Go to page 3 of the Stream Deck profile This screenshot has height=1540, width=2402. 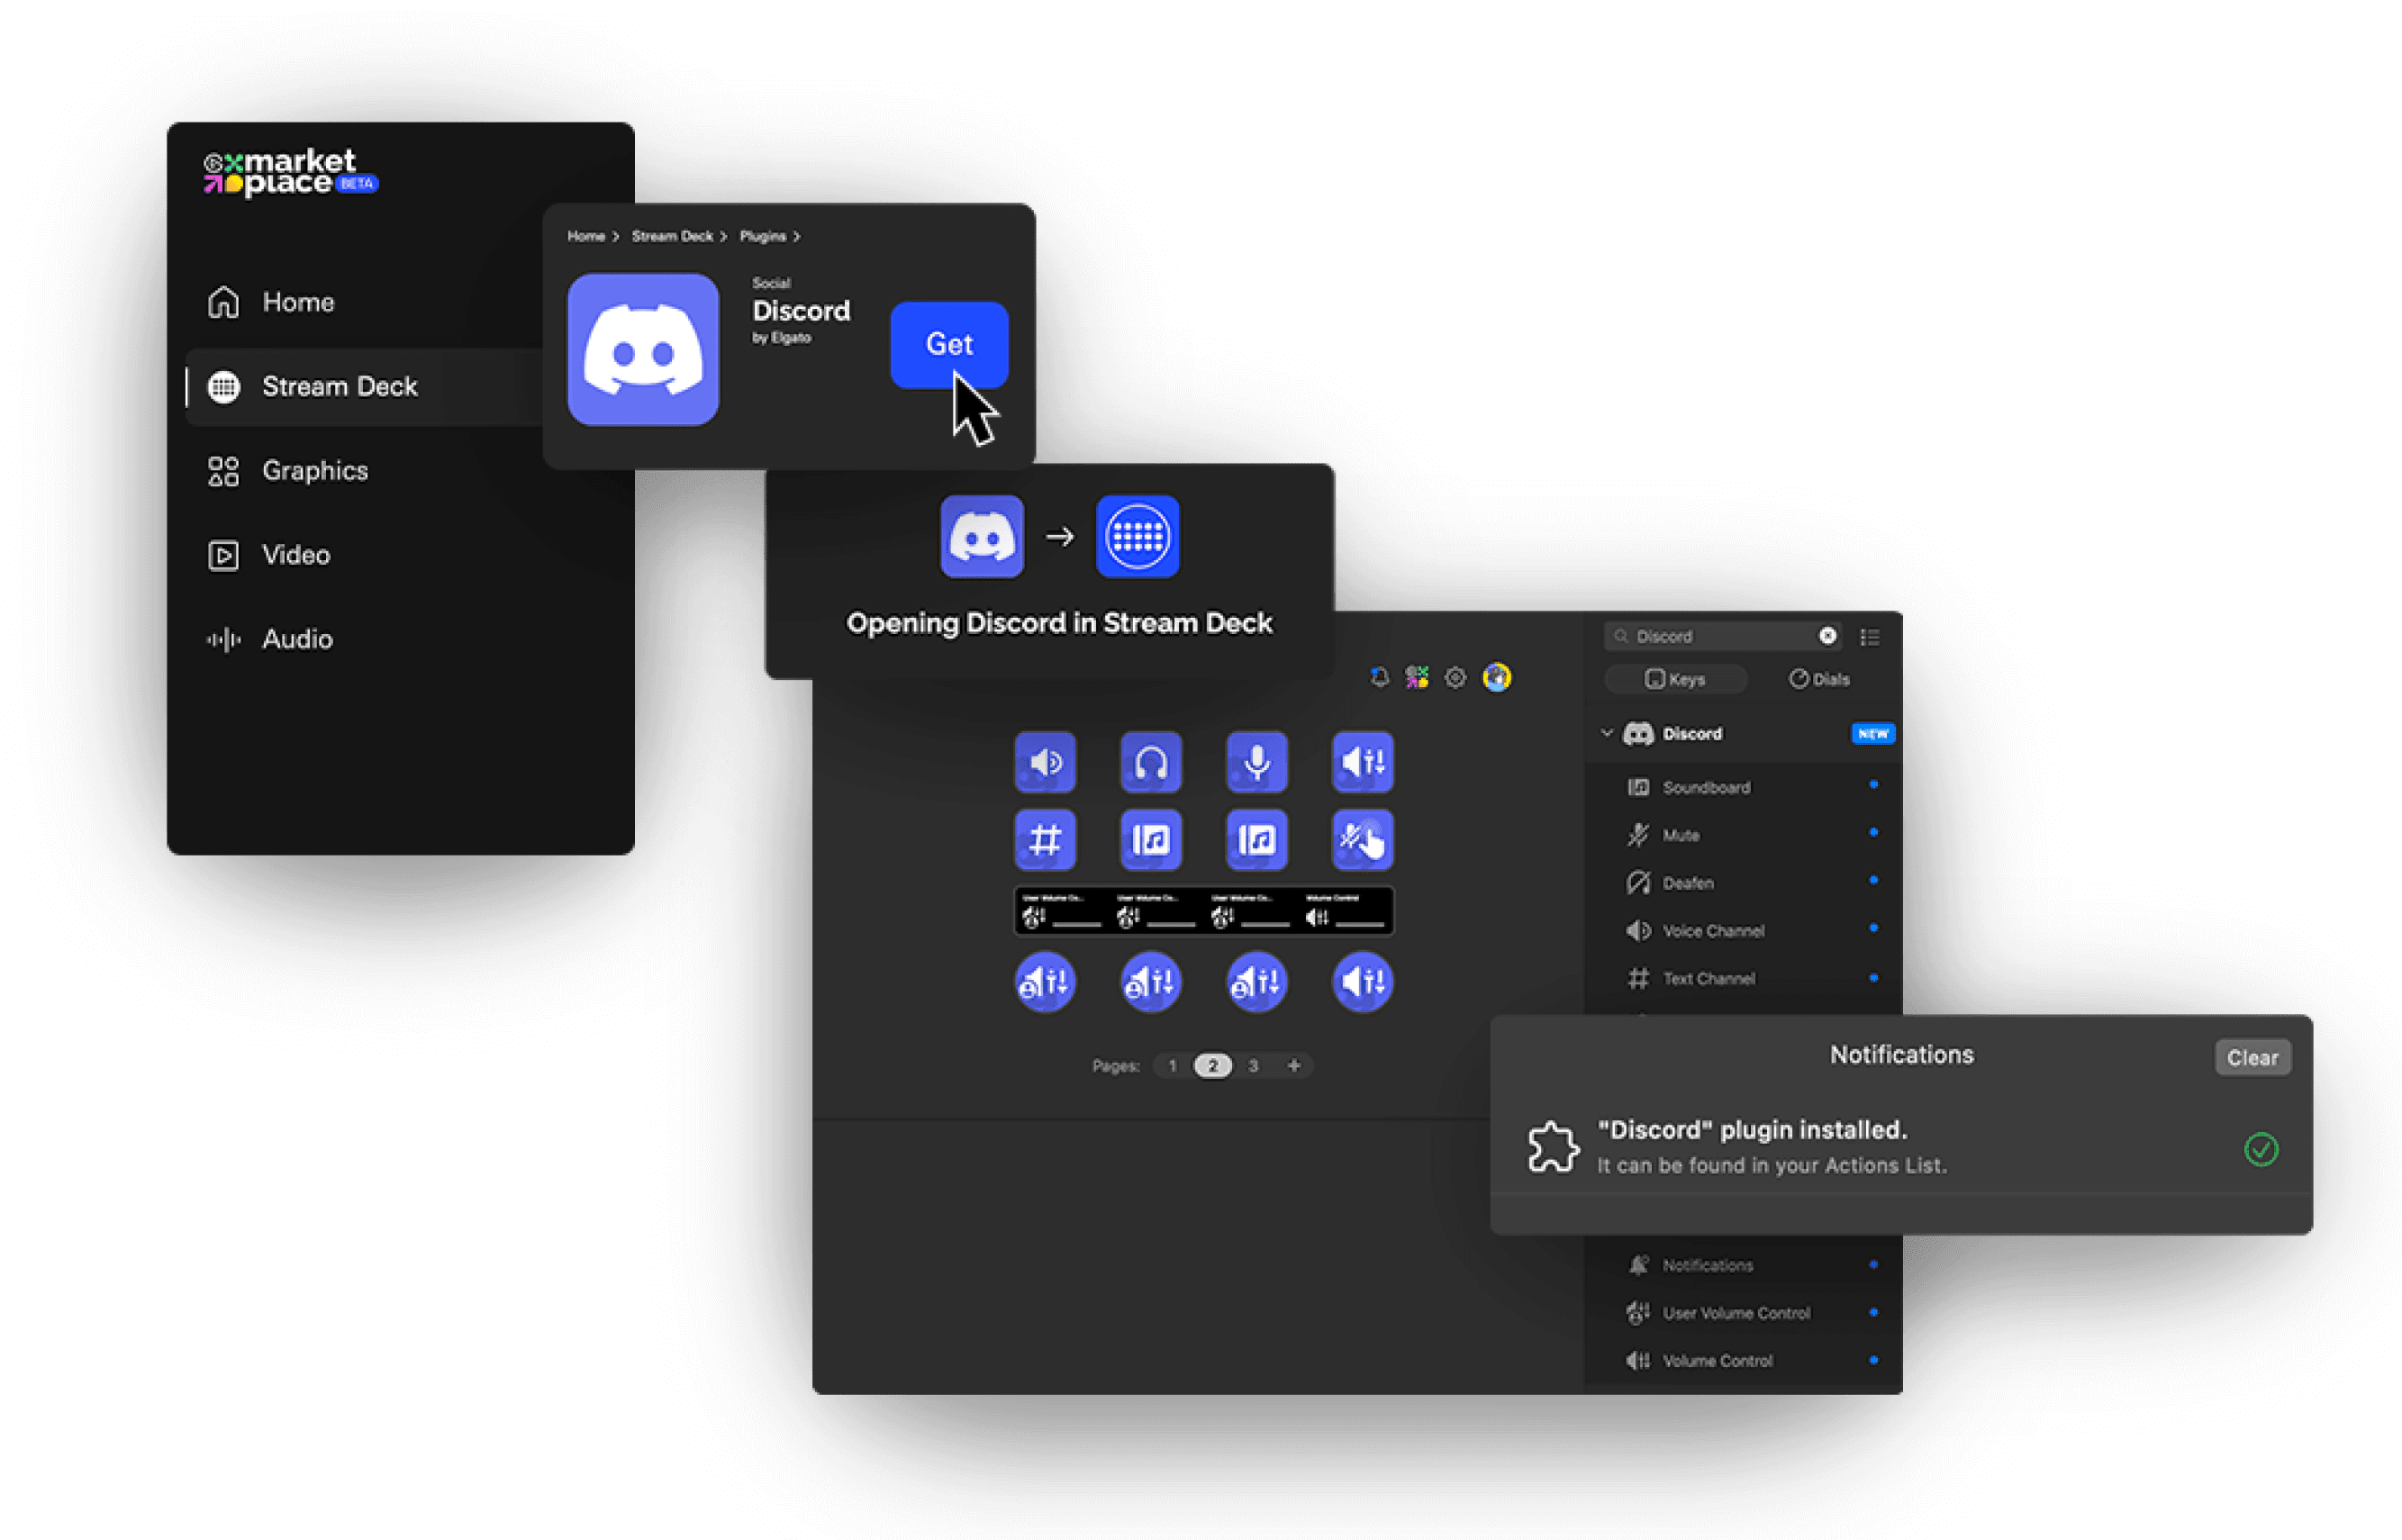pyautogui.click(x=1253, y=1065)
